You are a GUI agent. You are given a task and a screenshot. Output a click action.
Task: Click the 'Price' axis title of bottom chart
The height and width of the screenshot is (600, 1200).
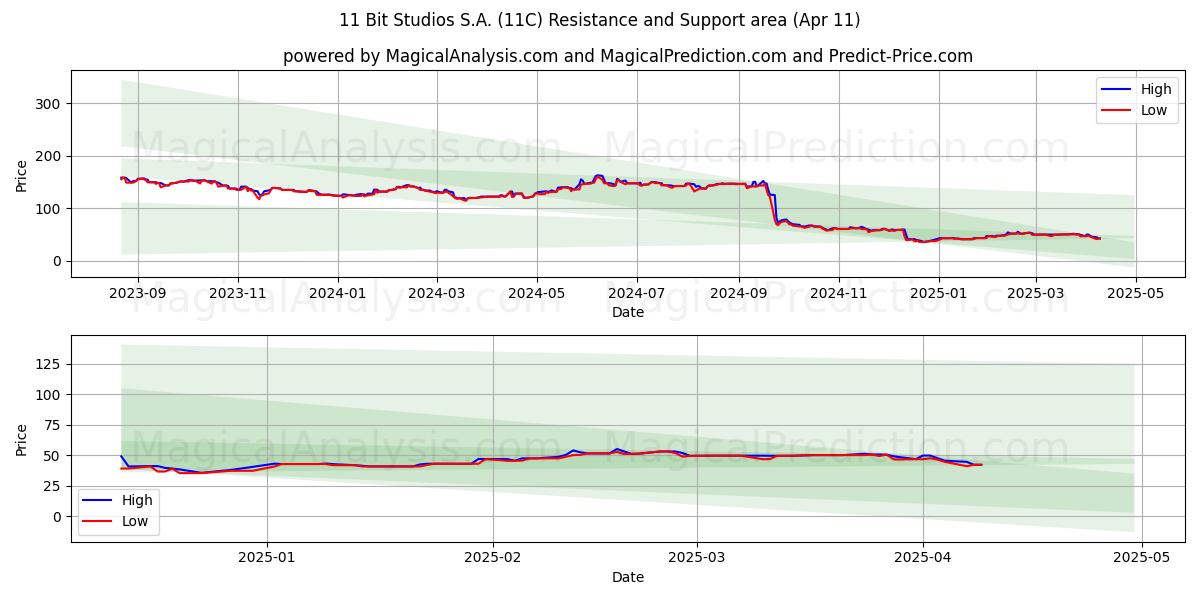click(22, 439)
